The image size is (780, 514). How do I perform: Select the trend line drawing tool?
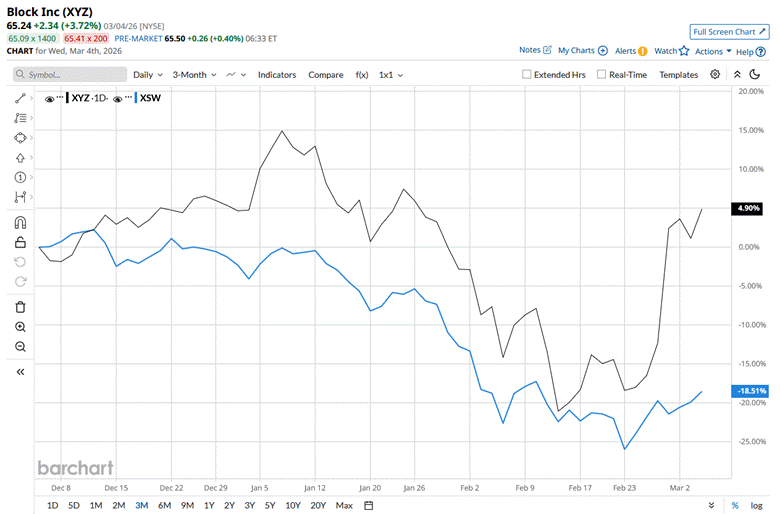click(21, 98)
